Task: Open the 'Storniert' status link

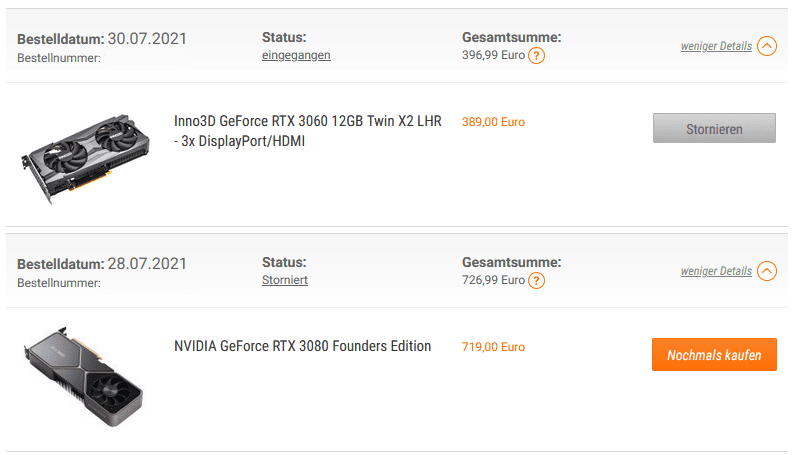Action: coord(285,280)
